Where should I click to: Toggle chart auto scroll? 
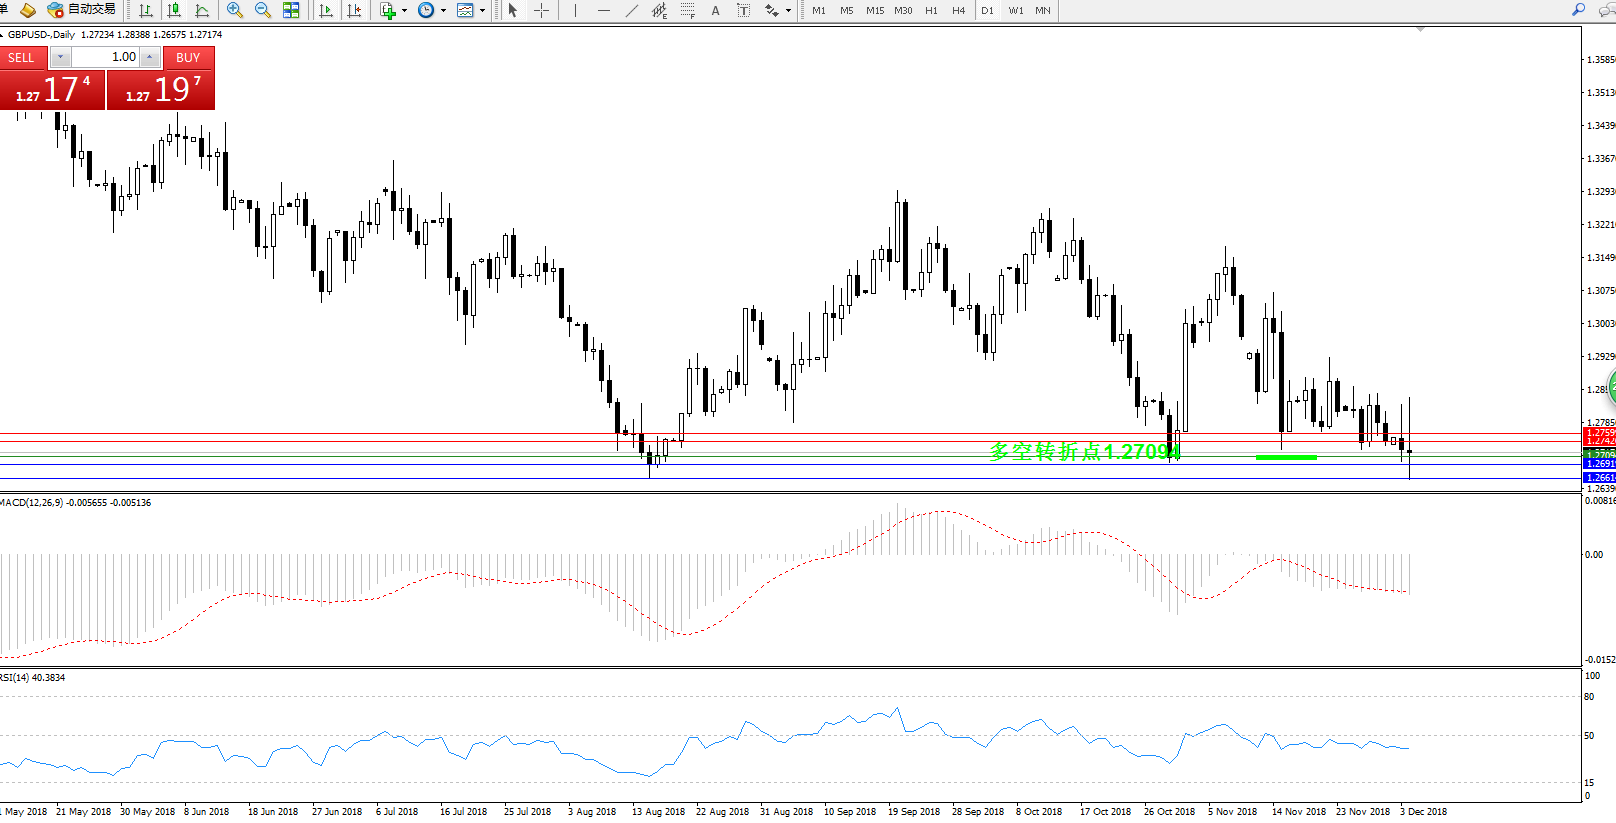tap(325, 10)
